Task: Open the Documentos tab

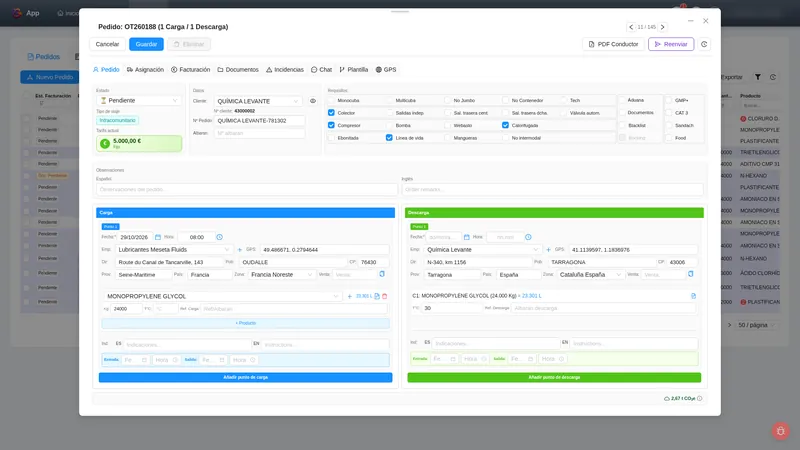Action: click(x=238, y=69)
